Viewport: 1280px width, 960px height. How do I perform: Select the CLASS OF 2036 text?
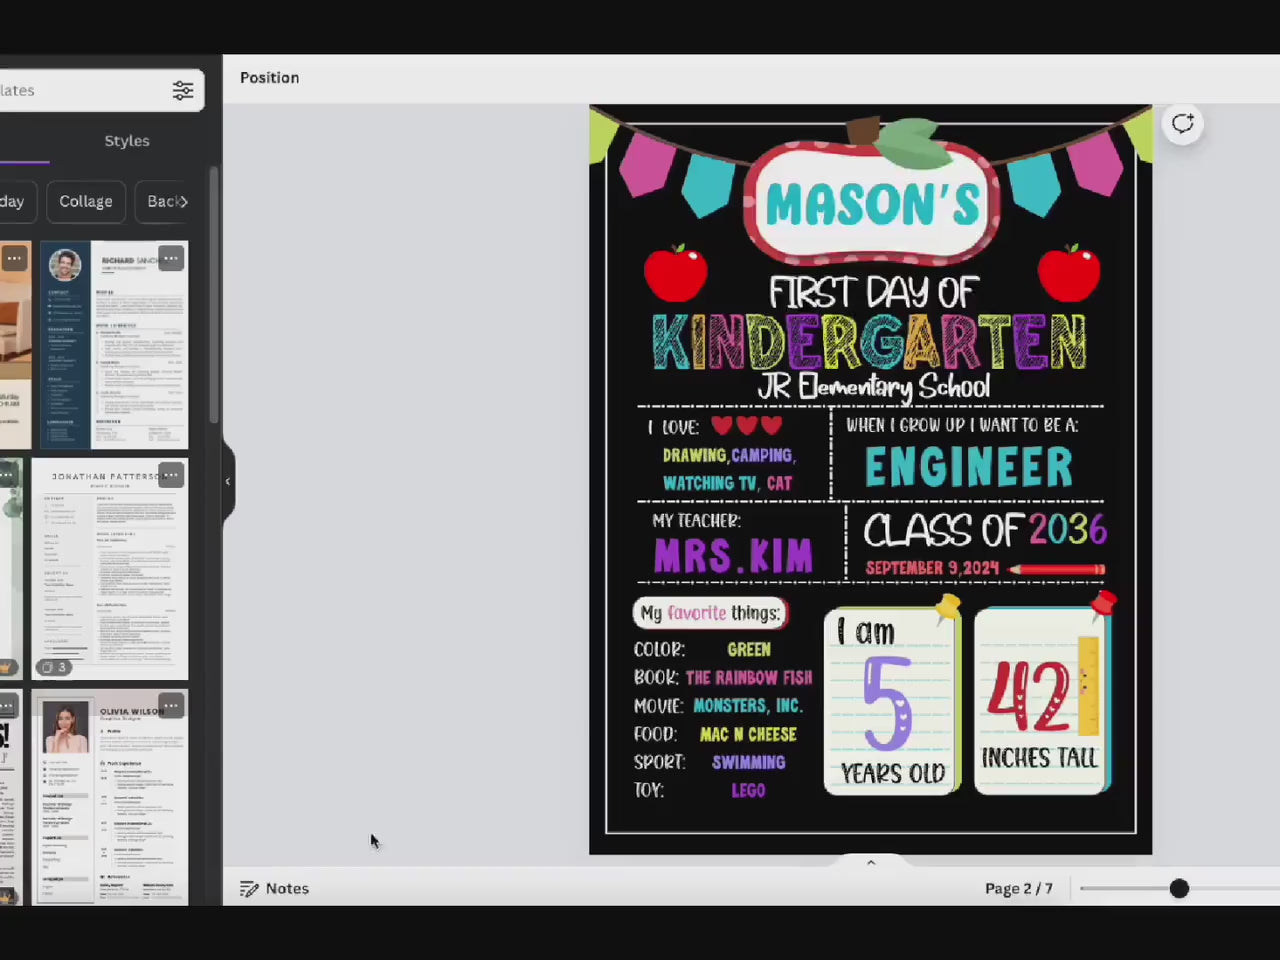985,530
